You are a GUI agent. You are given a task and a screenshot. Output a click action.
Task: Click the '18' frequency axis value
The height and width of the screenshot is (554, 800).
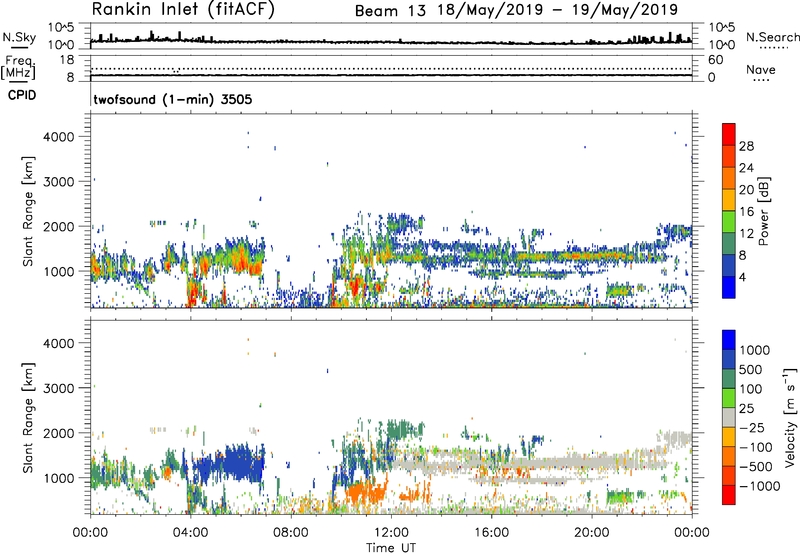tap(66, 60)
